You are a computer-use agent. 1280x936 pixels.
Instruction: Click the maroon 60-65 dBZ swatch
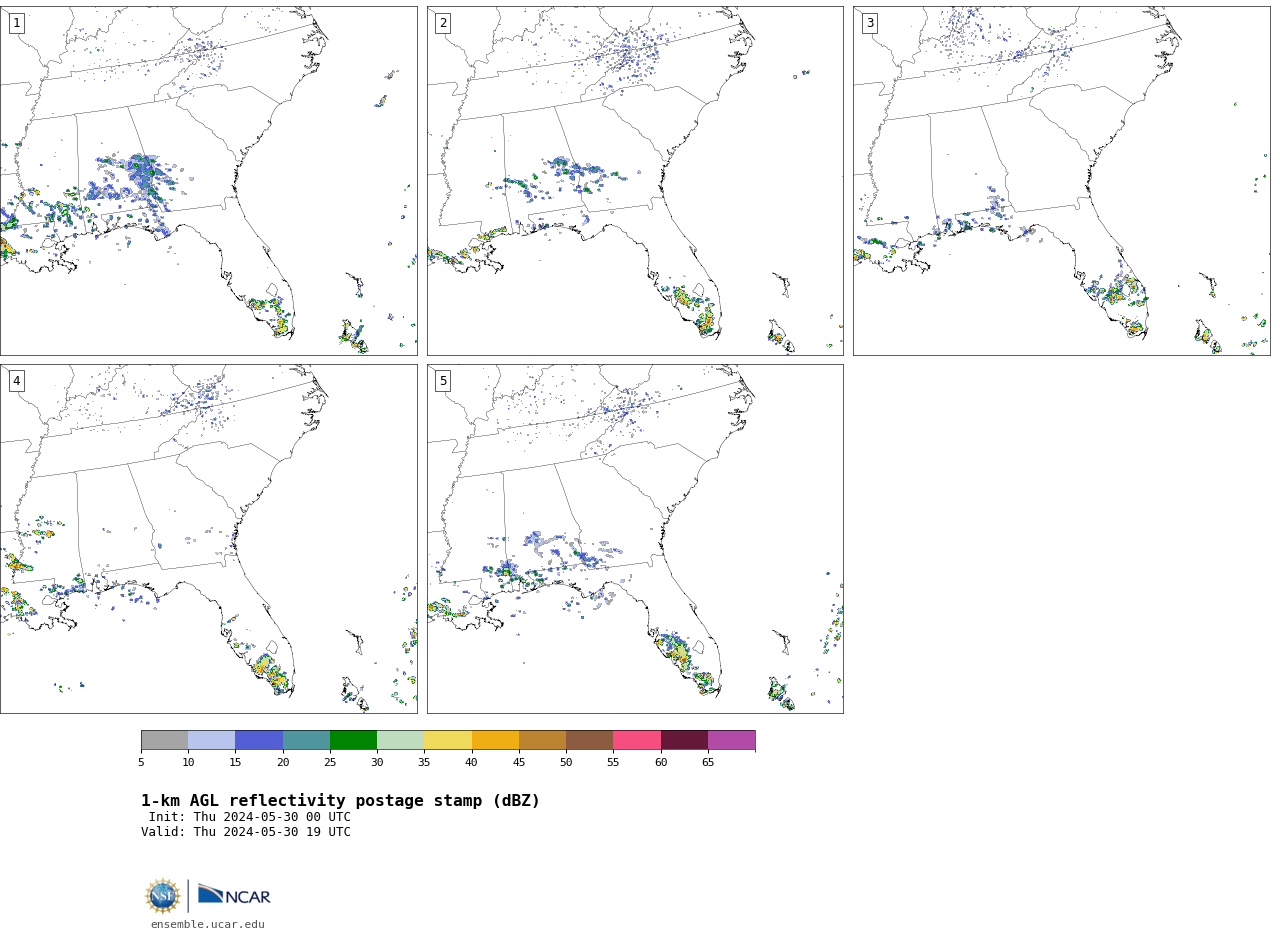point(684,740)
